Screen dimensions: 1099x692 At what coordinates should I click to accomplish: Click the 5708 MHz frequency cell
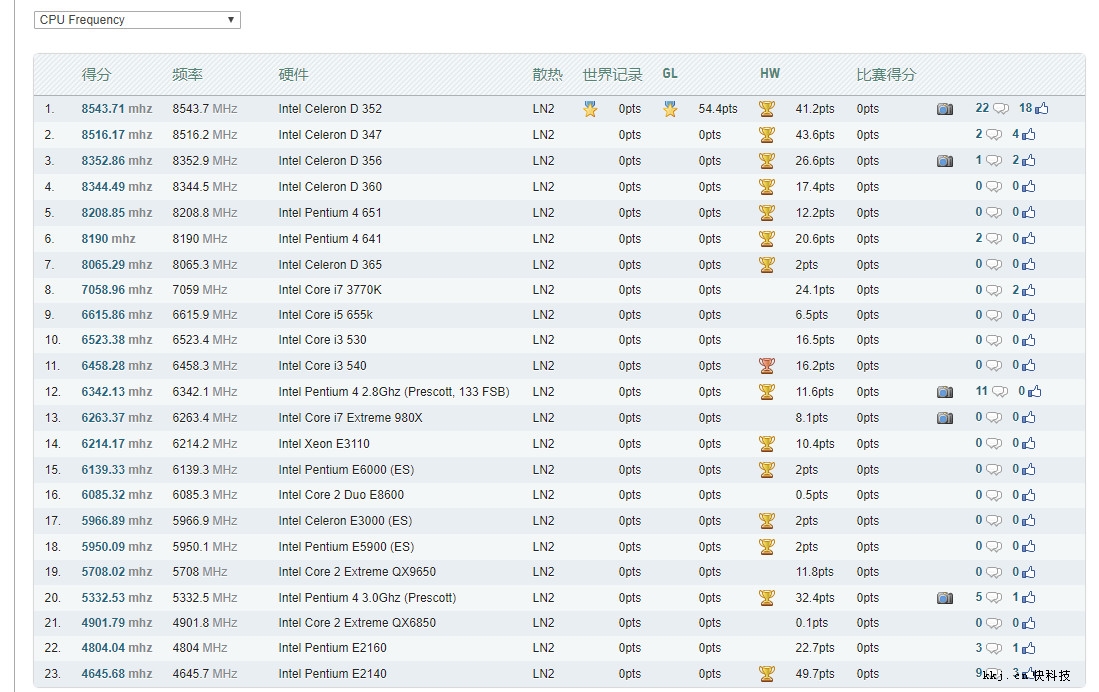pyautogui.click(x=200, y=571)
